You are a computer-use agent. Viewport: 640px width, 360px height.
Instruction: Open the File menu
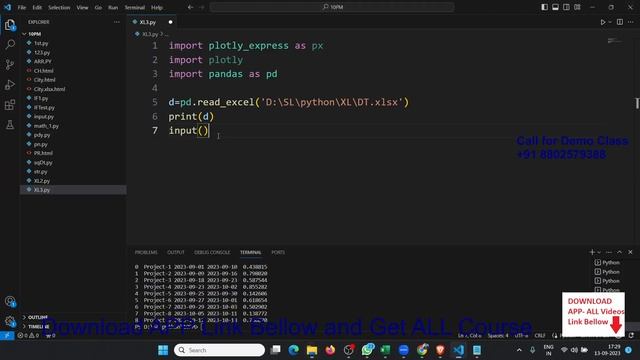[x=22, y=7]
